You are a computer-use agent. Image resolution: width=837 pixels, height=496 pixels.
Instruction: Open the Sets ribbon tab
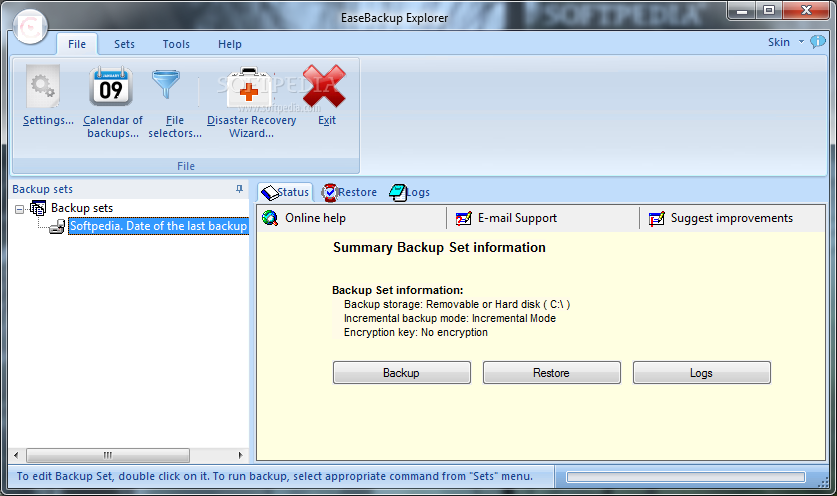[124, 44]
